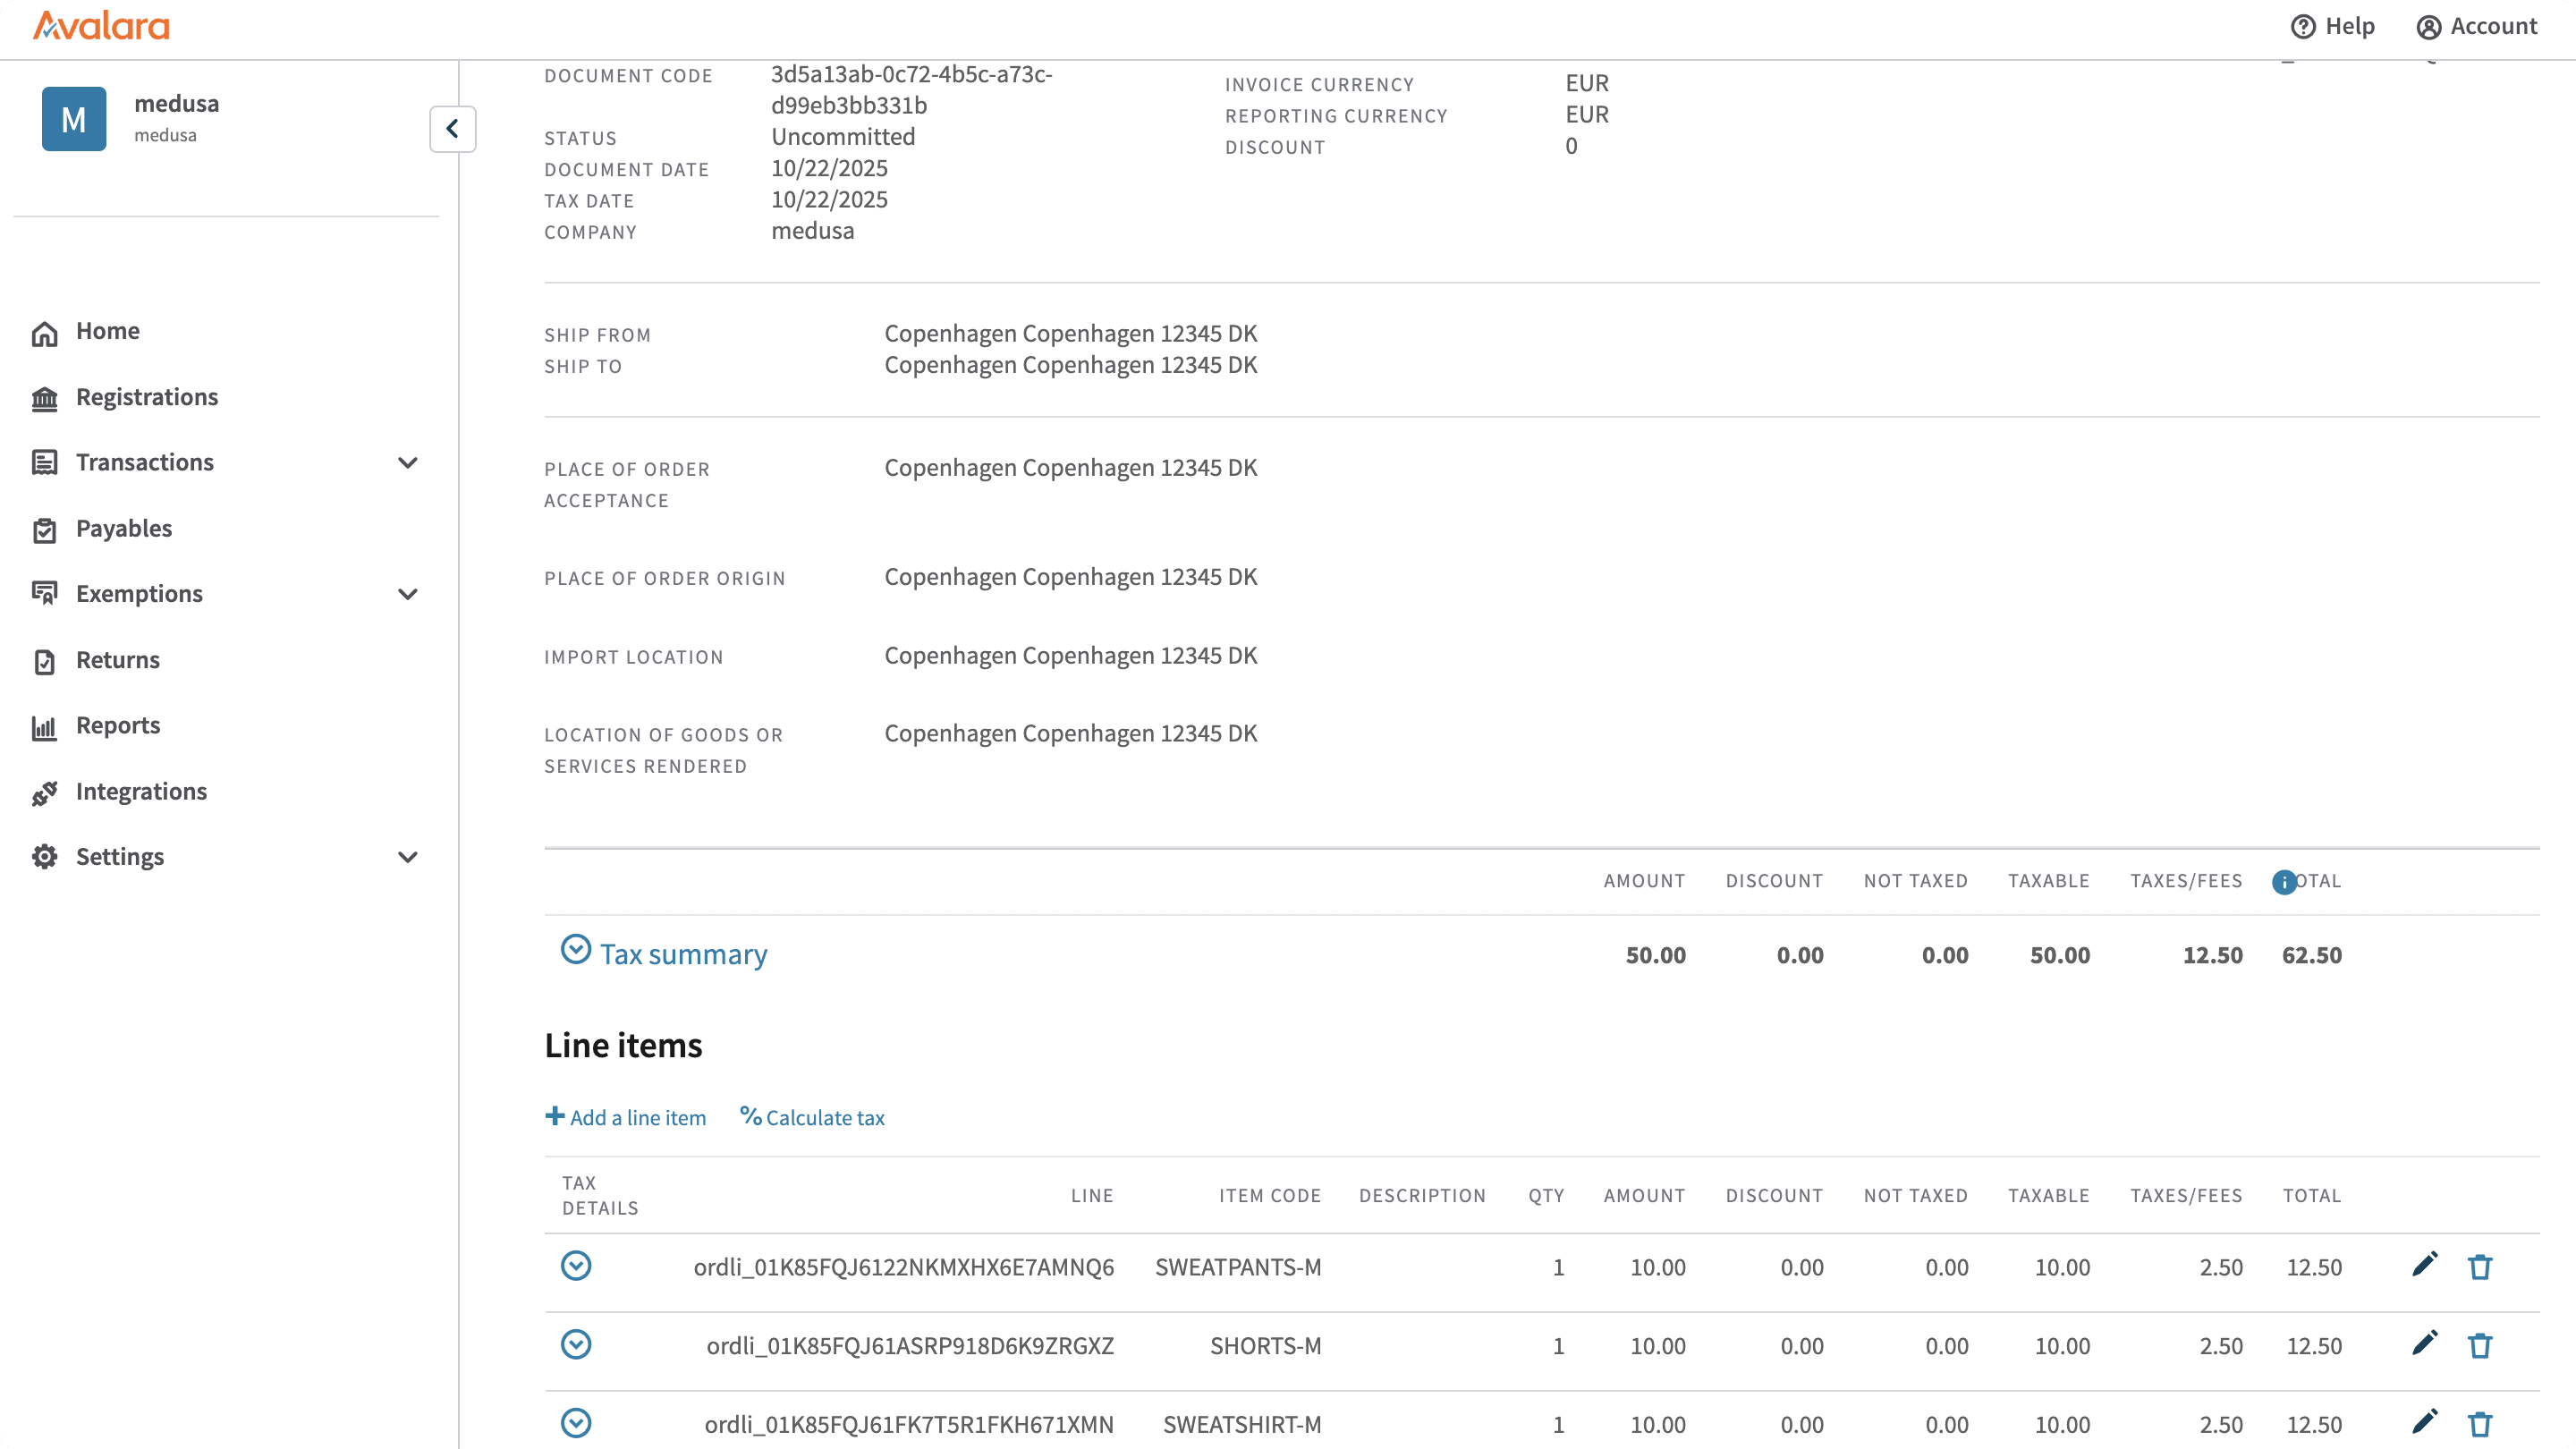
Task: Expand tax details for the SWEATSHIRT-M row
Action: click(576, 1424)
